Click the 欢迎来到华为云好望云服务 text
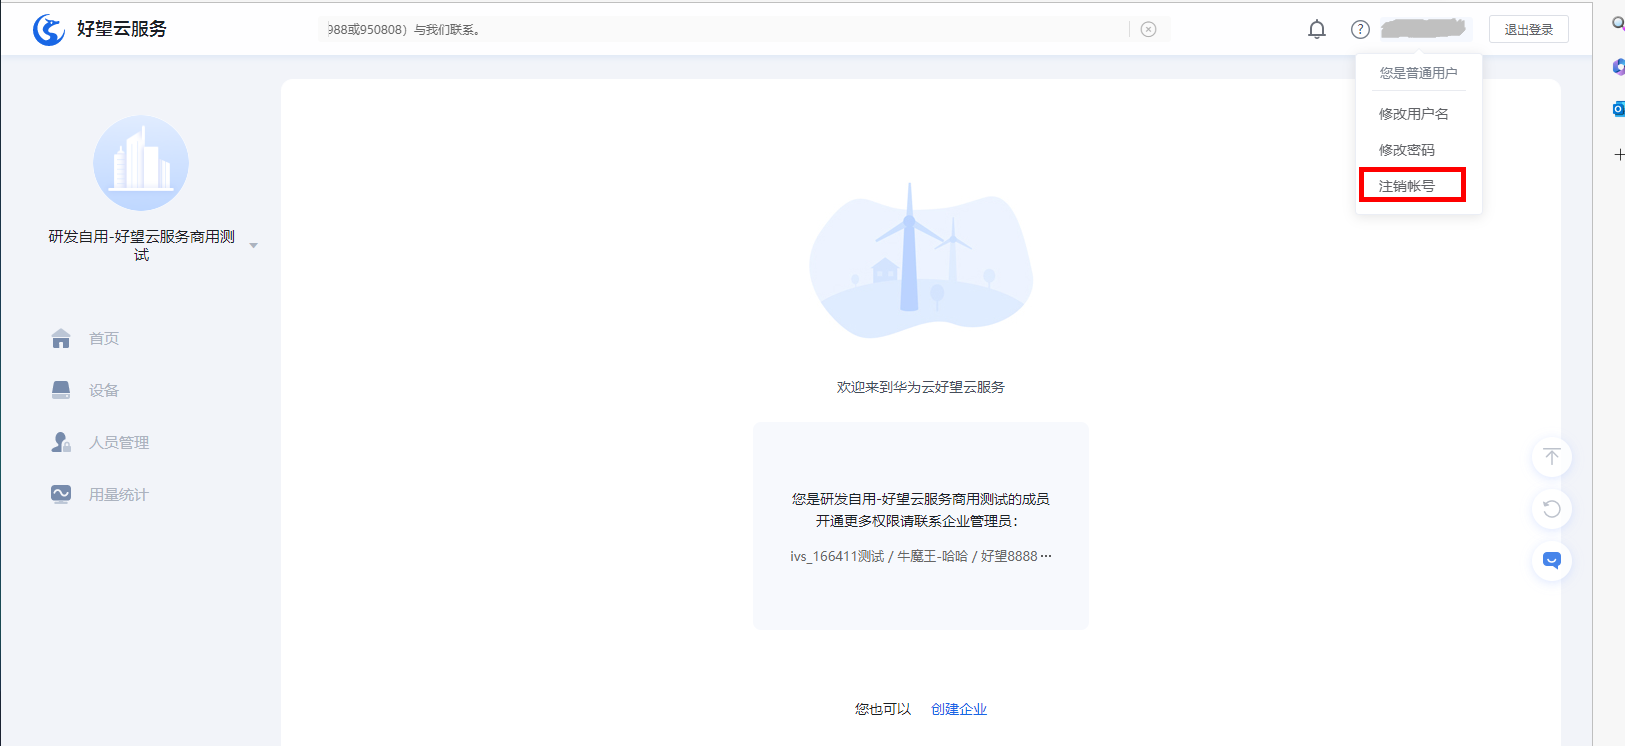 [x=921, y=387]
